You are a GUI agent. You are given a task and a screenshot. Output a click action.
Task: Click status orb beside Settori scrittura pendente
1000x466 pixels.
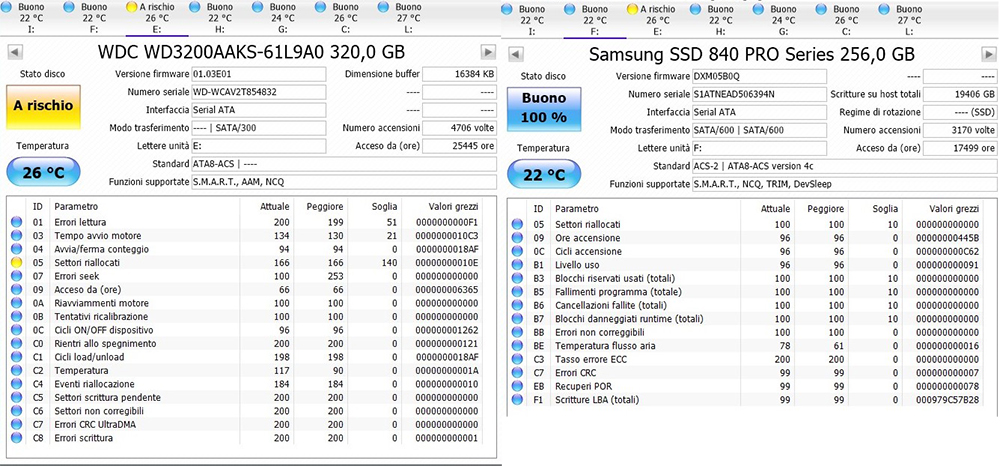[16, 398]
